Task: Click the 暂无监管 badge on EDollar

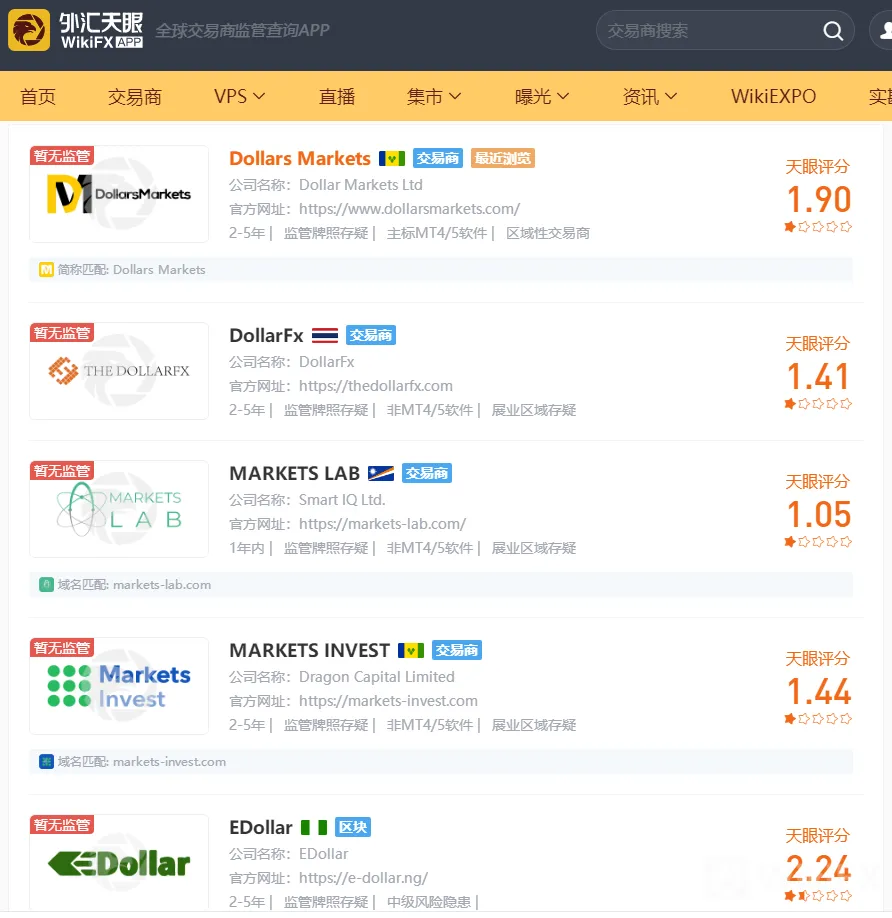Action: tap(62, 824)
